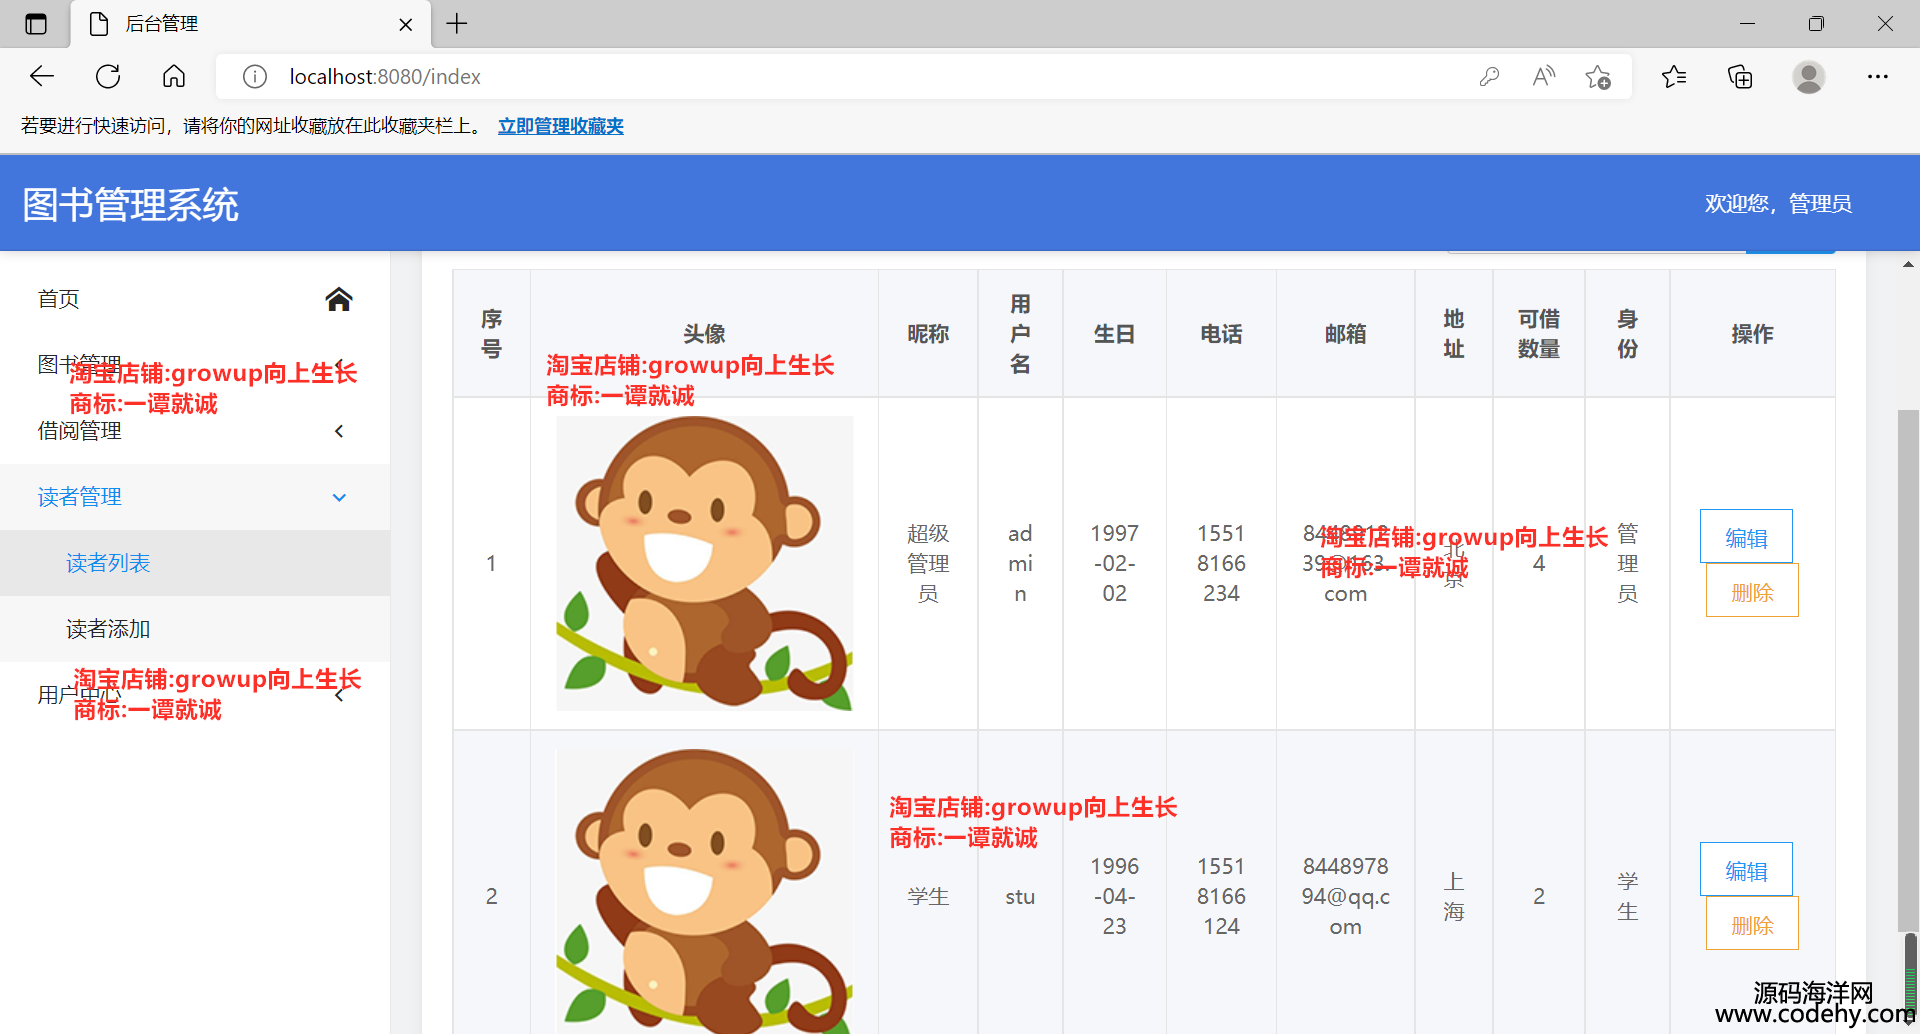Expand 用户中心 sidebar menu
1920x1034 pixels.
[x=195, y=695]
